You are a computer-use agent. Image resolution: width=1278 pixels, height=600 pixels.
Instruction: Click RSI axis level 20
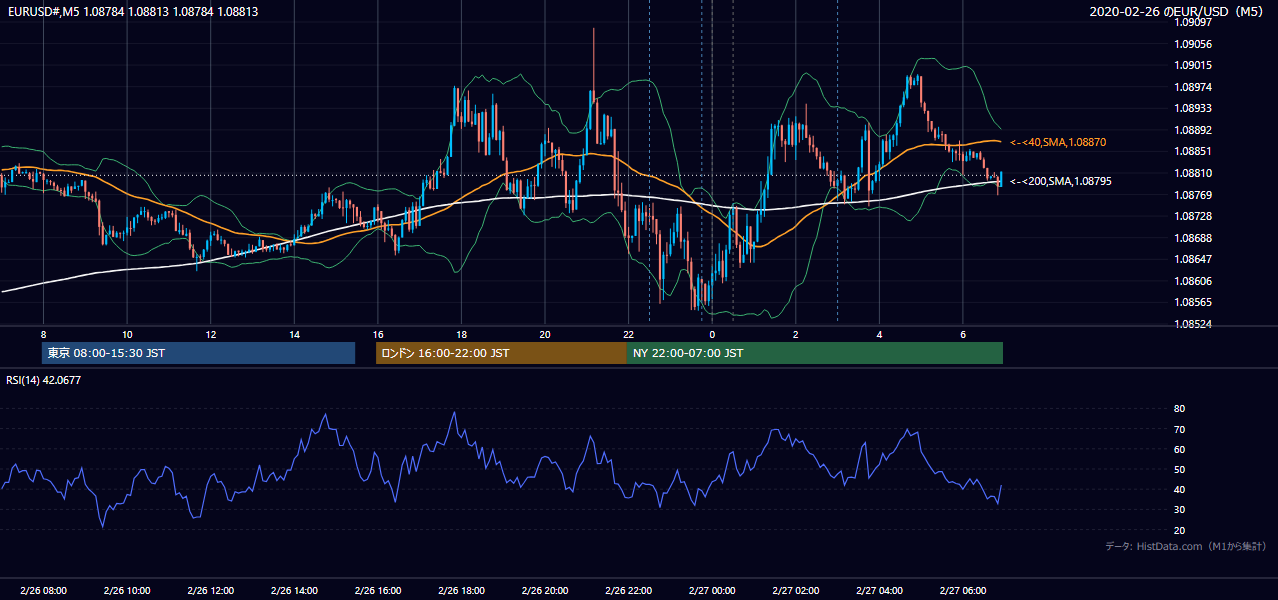[1180, 530]
